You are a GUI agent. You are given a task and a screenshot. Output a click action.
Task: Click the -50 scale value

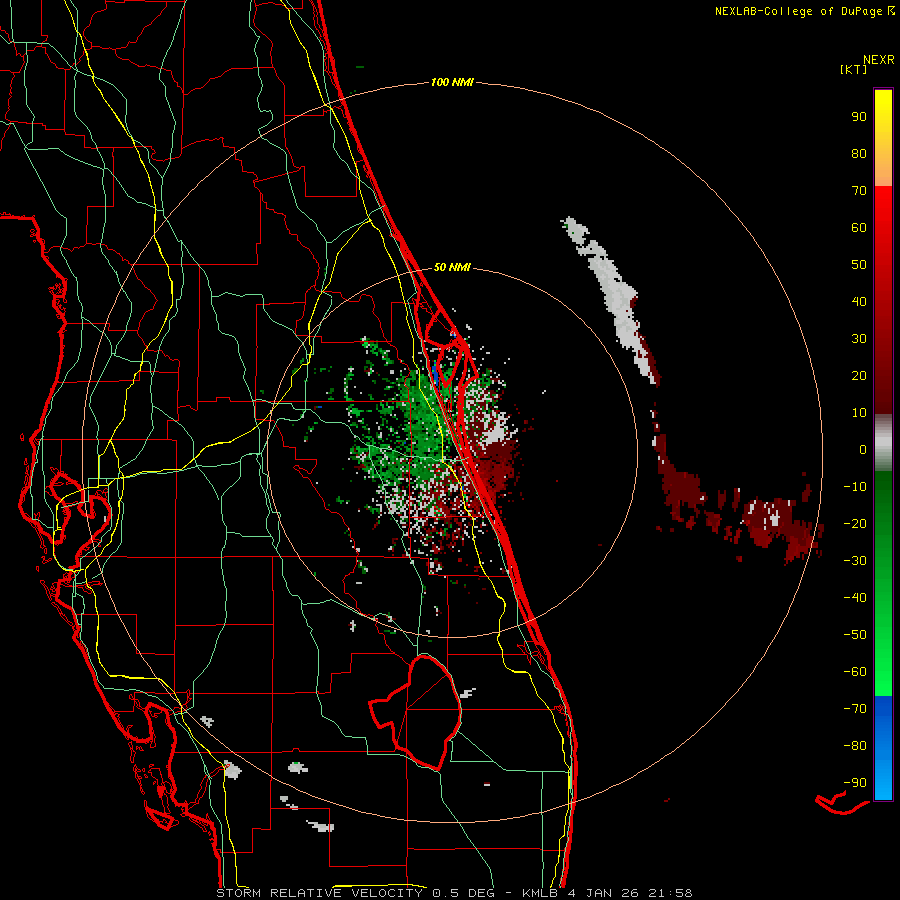[x=855, y=634]
